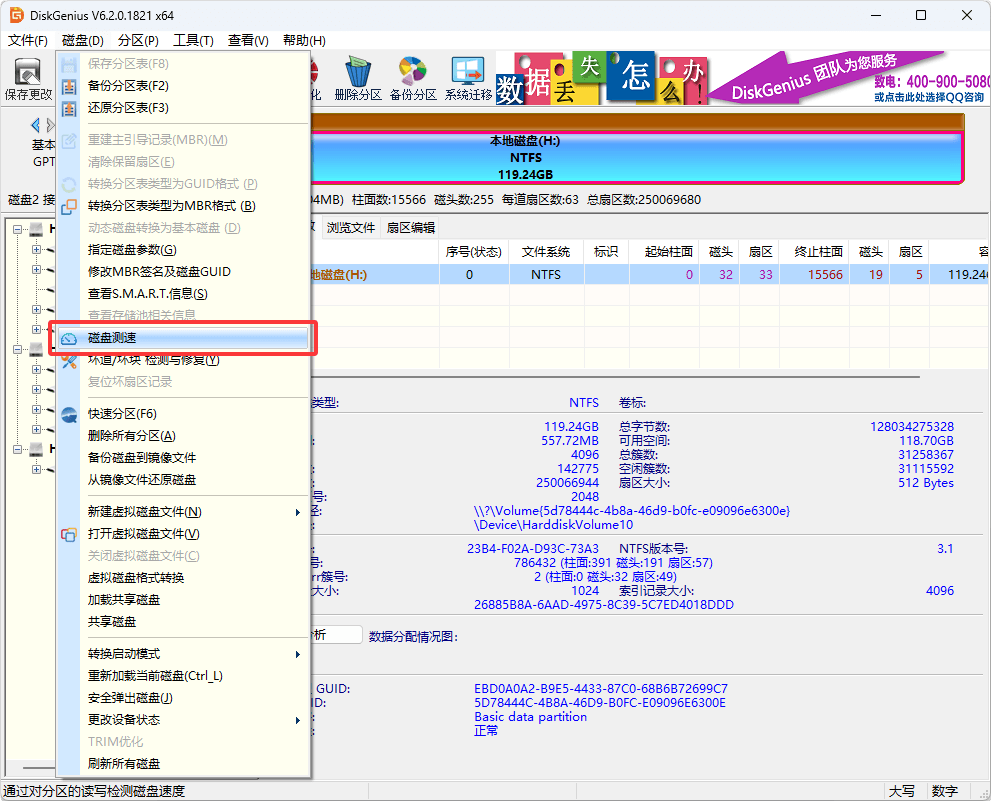Choose 虚拟磁盘格式转换

point(182,578)
